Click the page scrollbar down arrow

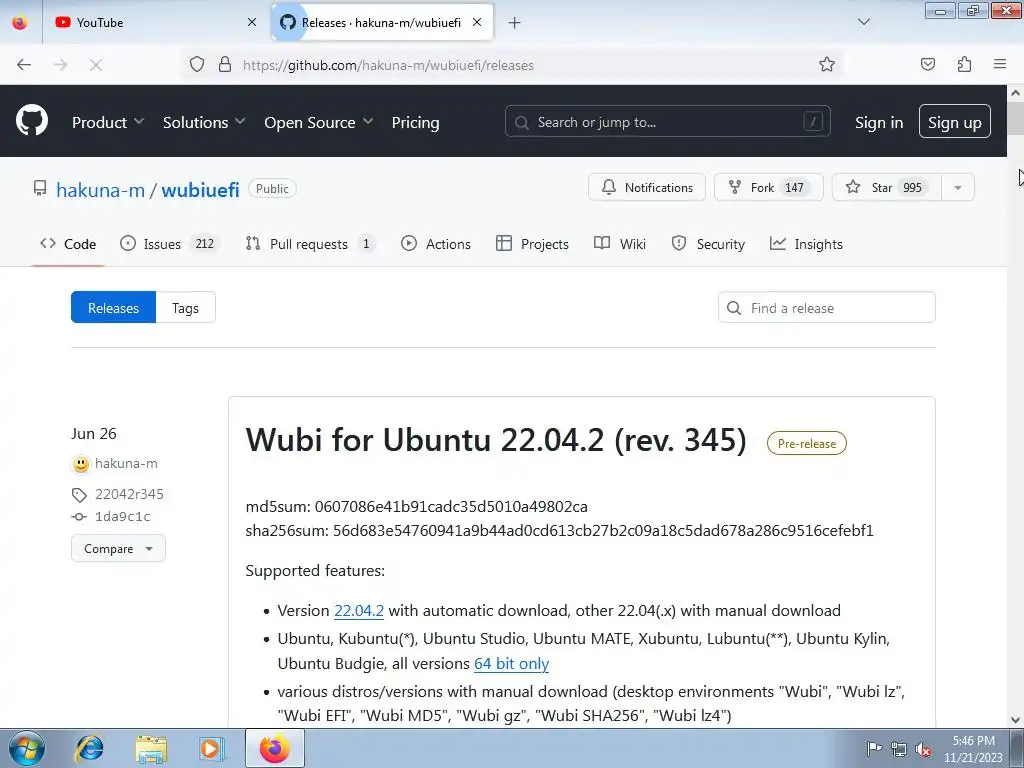point(1016,720)
